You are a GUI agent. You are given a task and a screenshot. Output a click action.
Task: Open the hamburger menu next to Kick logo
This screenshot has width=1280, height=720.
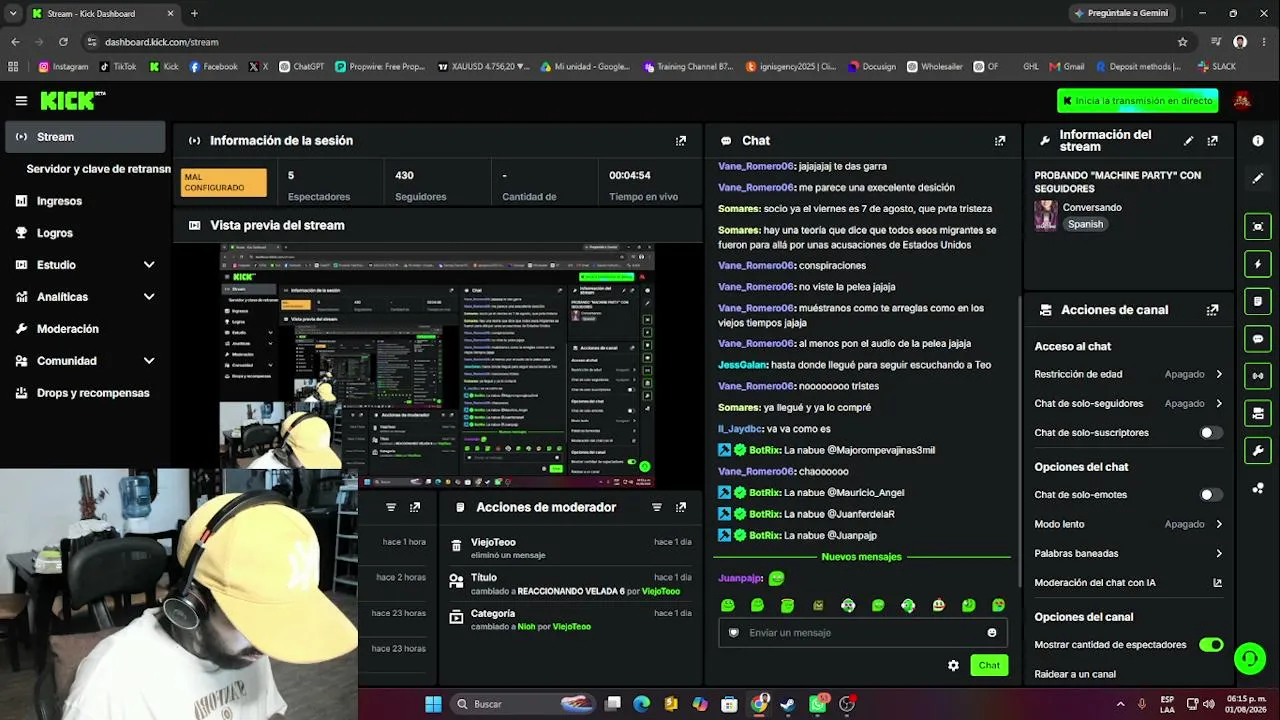tap(21, 100)
